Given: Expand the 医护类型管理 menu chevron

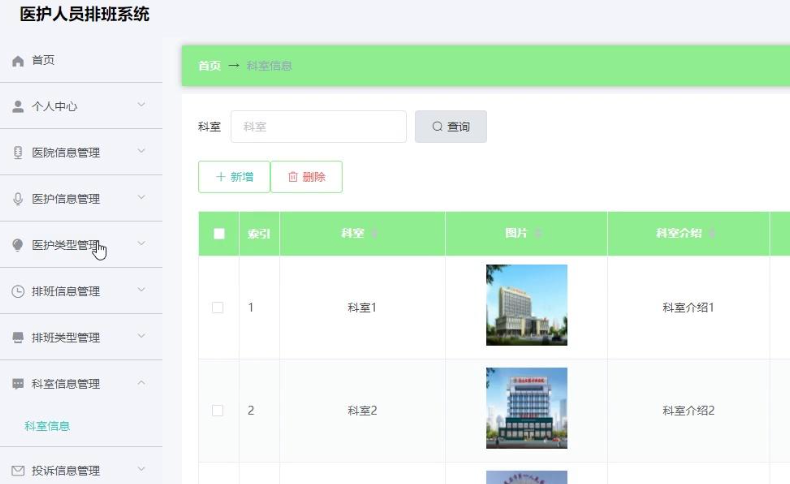Looking at the screenshot, I should (141, 244).
